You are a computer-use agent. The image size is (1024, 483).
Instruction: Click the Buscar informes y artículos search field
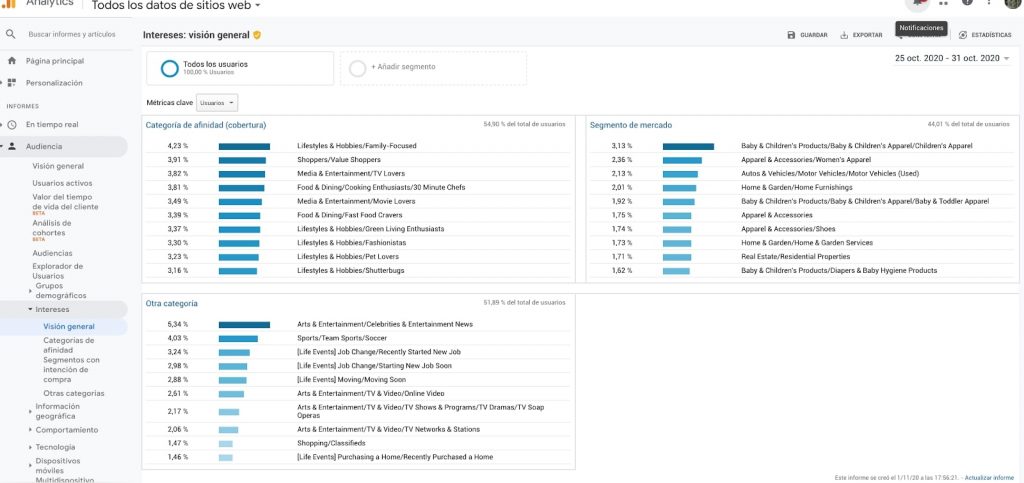[x=72, y=34]
